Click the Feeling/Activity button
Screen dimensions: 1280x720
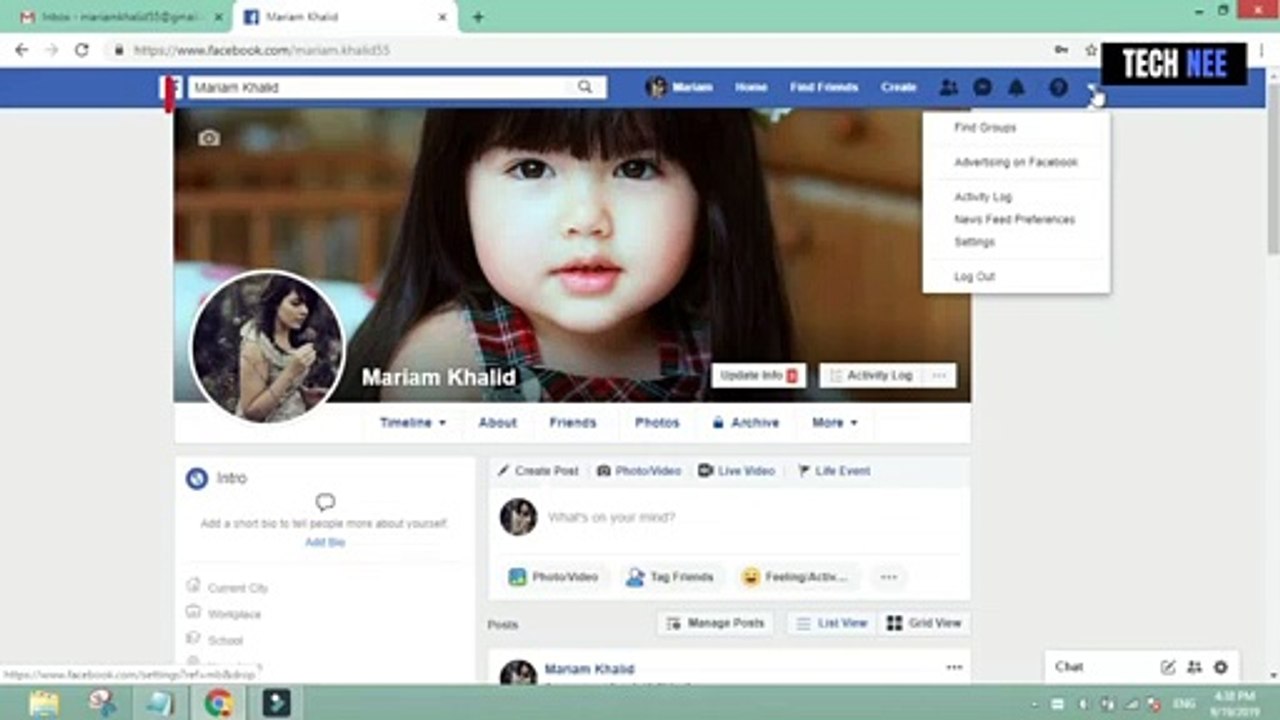[797, 577]
